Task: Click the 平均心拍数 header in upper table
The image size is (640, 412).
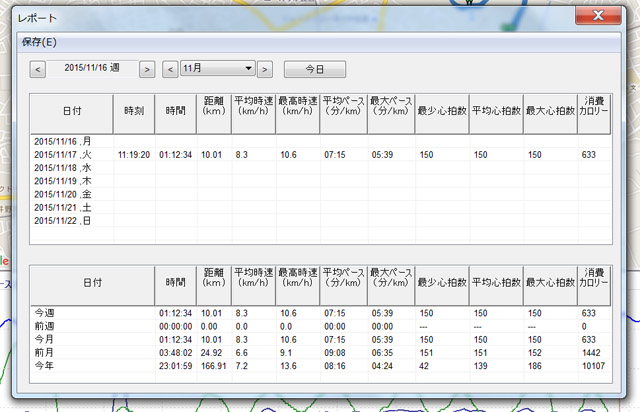Action: click(x=494, y=113)
